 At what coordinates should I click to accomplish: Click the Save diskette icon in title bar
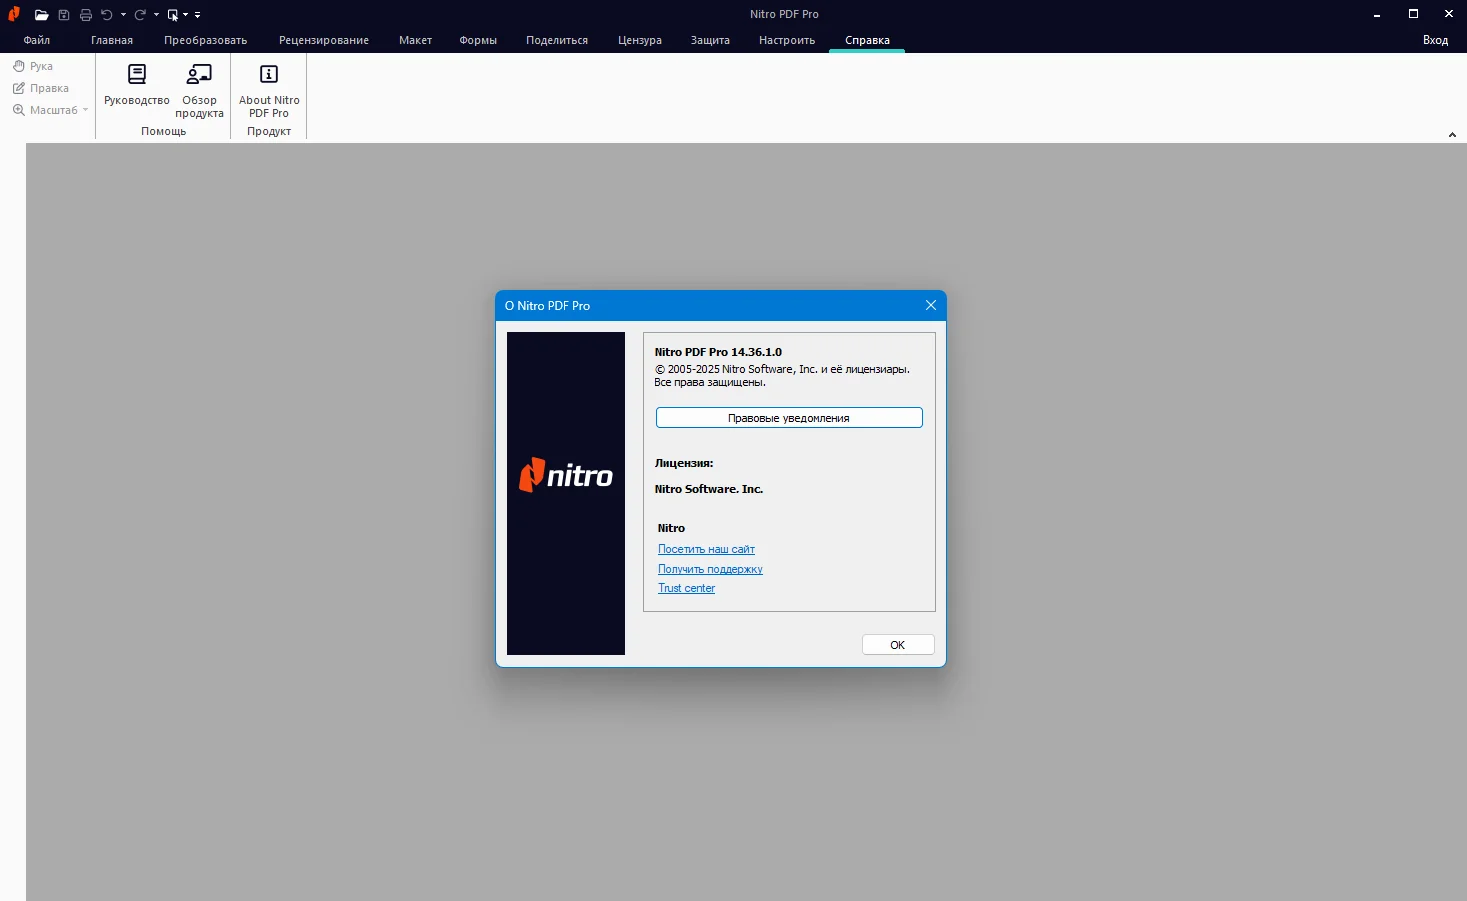coord(64,15)
